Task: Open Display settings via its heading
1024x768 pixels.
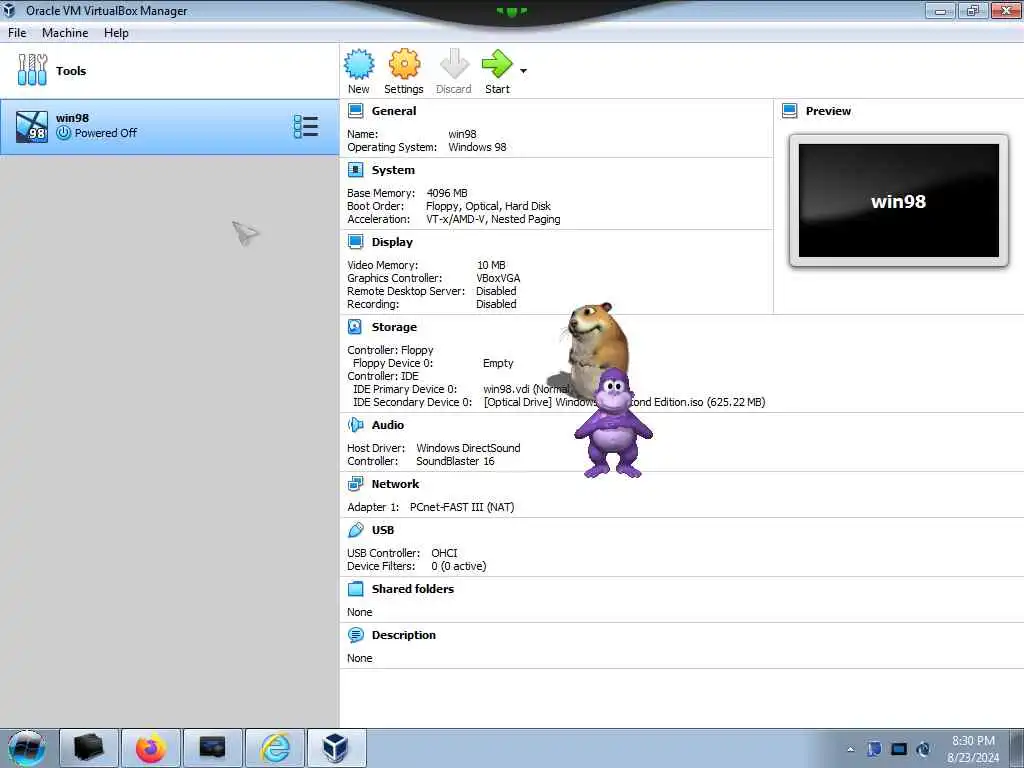Action: point(392,242)
